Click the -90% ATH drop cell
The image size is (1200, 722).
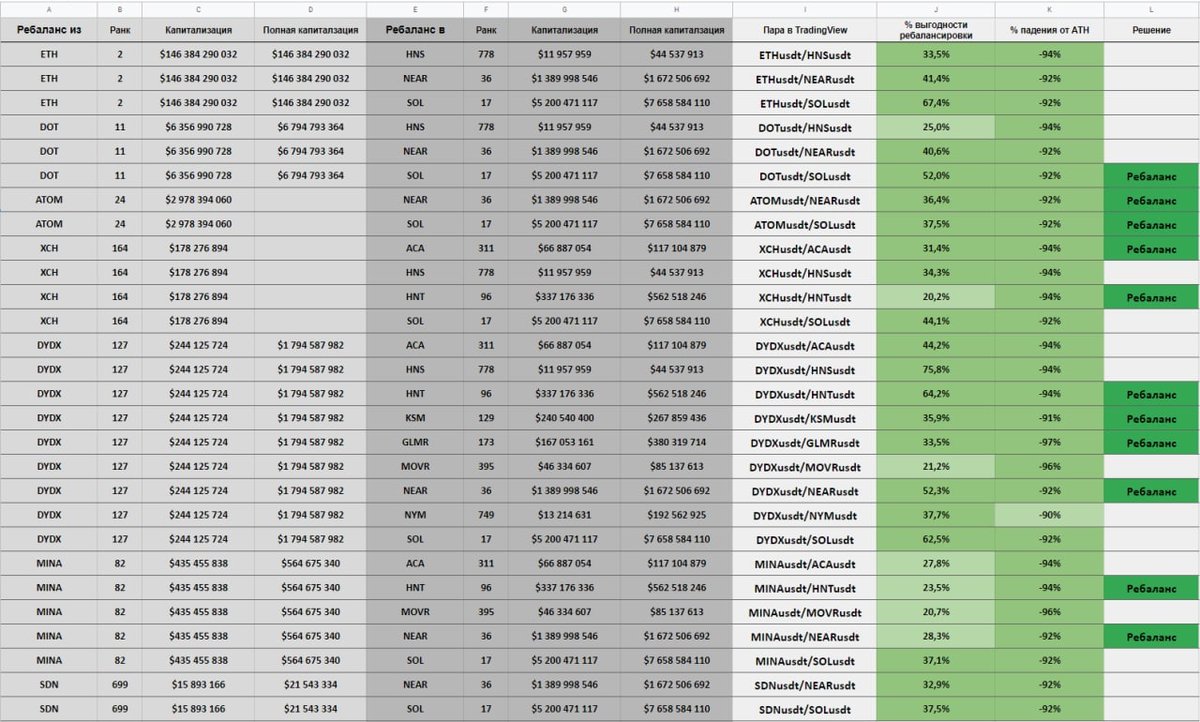pos(1049,515)
